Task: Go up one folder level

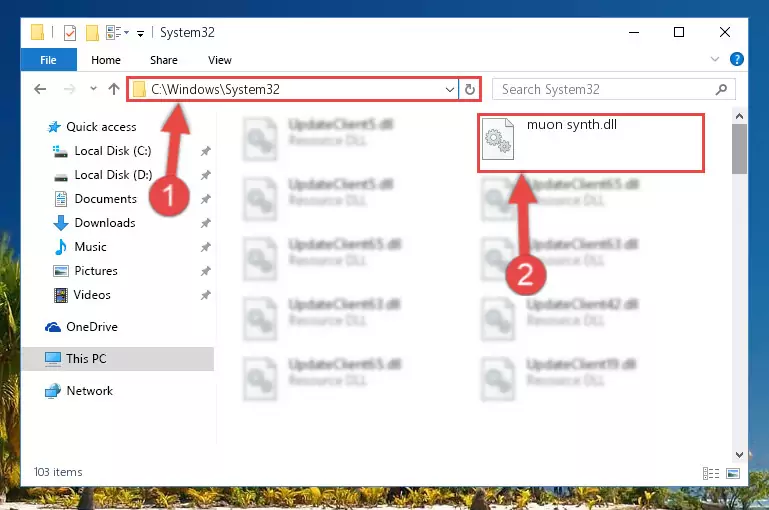Action: (114, 89)
